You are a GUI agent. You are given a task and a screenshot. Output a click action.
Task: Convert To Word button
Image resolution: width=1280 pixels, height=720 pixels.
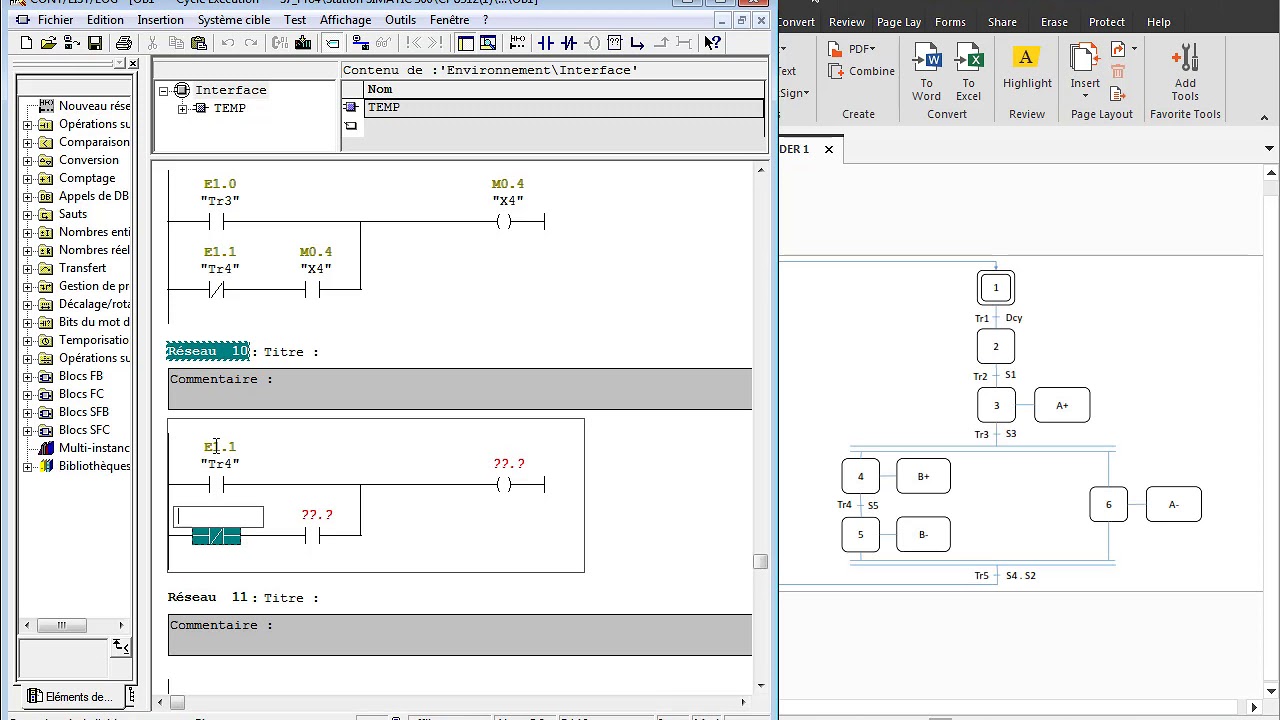[x=926, y=72]
